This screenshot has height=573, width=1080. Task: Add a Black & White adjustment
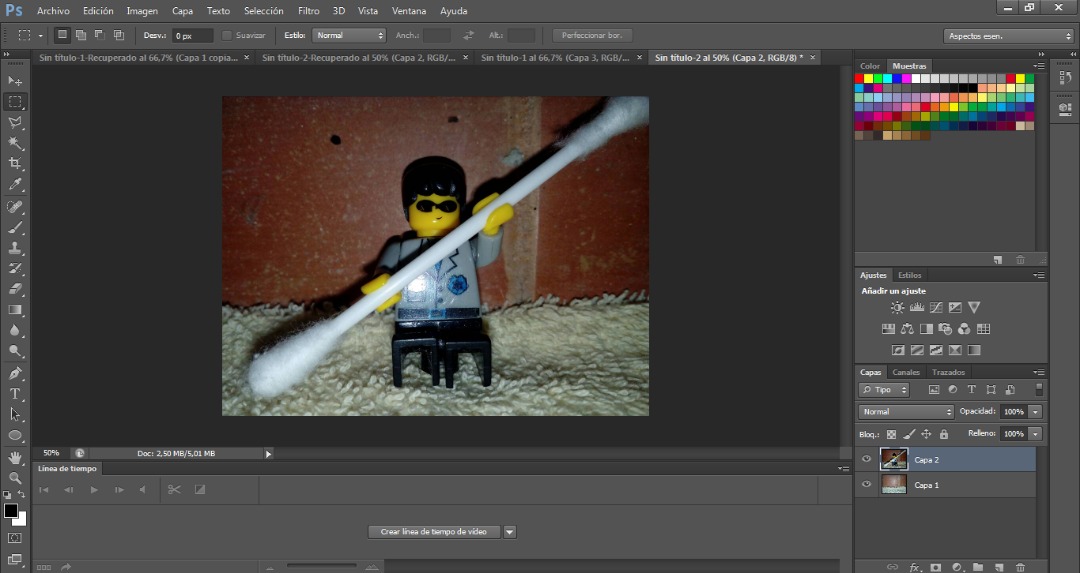pyautogui.click(x=926, y=329)
